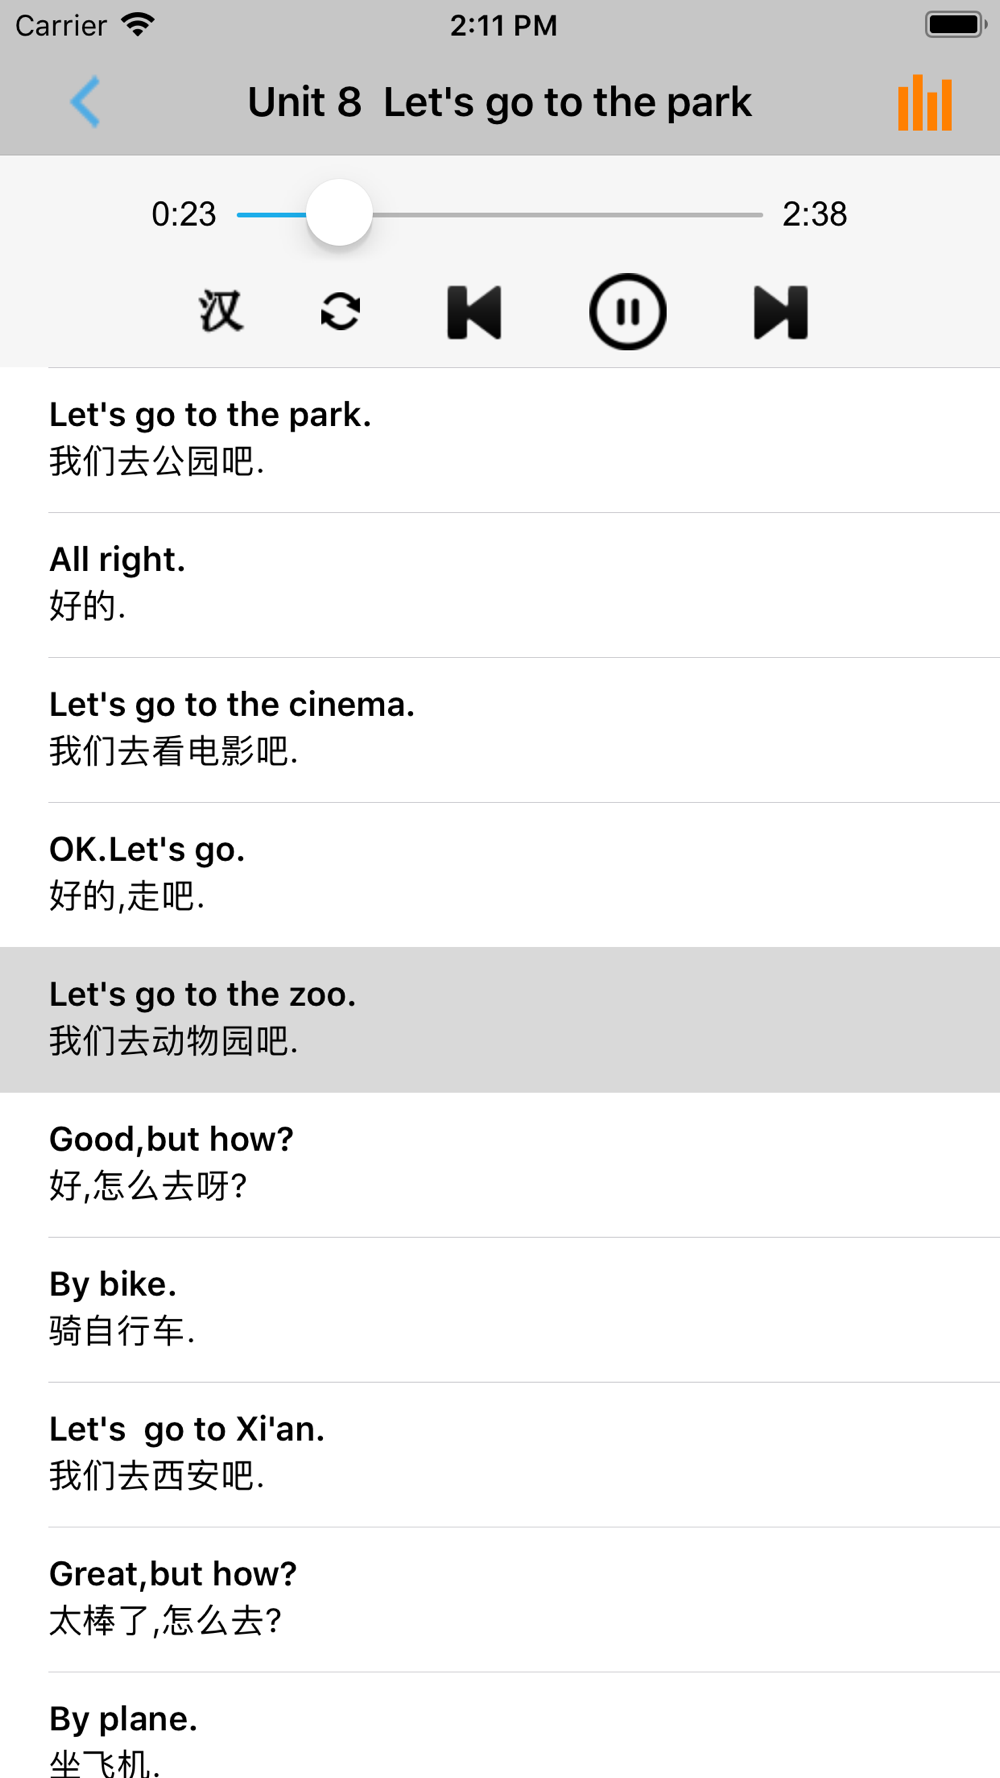Select the "By bike." sentence
Viewport: 1000px width, 1778px height.
[500, 1309]
